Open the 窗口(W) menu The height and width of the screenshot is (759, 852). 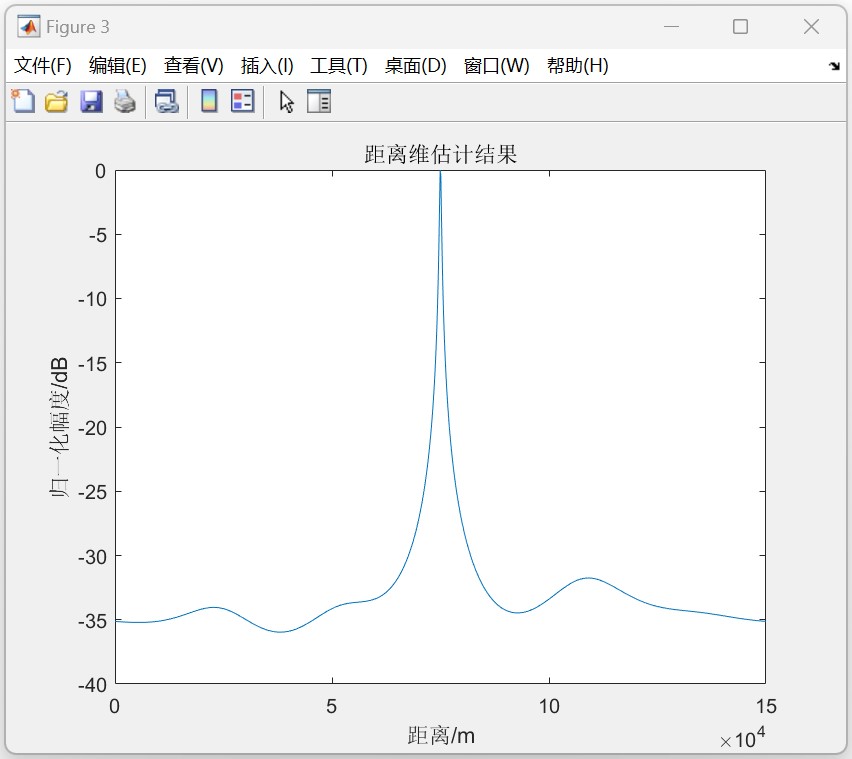pyautogui.click(x=496, y=66)
